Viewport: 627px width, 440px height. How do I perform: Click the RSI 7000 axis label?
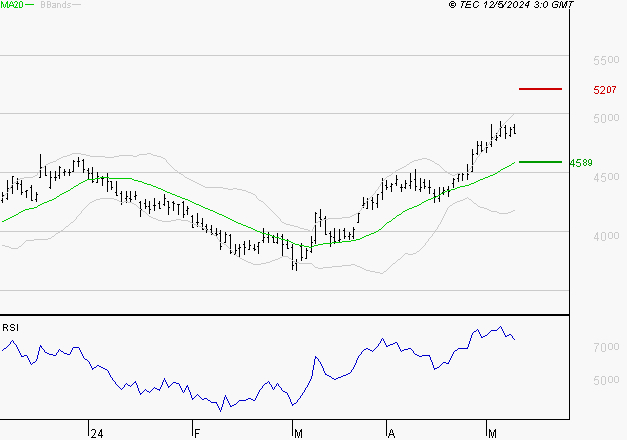pyautogui.click(x=606, y=347)
